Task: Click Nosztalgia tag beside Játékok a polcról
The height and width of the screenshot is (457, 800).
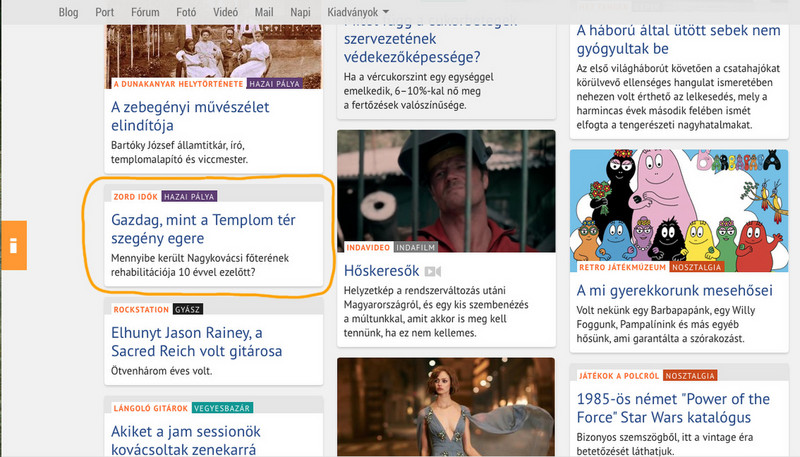Action: pyautogui.click(x=690, y=376)
